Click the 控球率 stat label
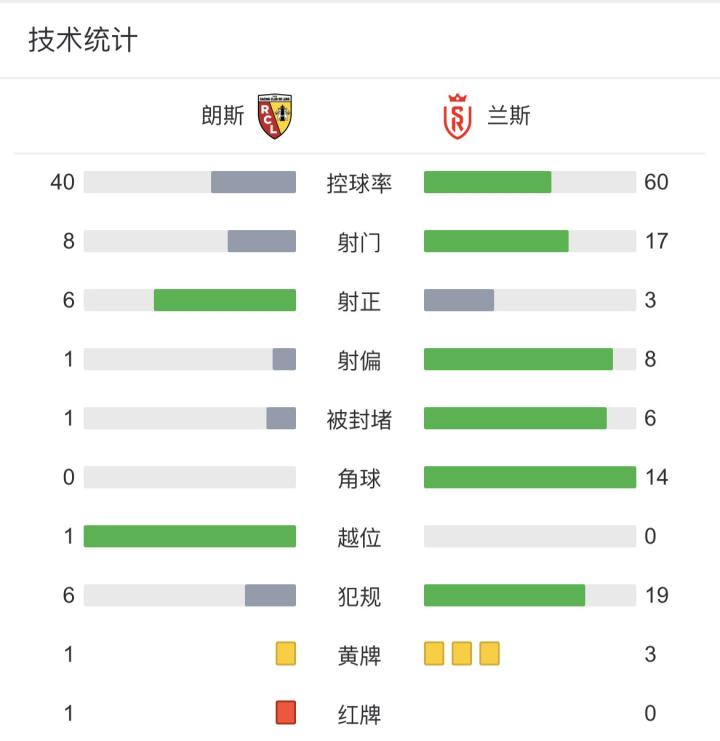Viewport: 720px width, 741px height. (359, 184)
